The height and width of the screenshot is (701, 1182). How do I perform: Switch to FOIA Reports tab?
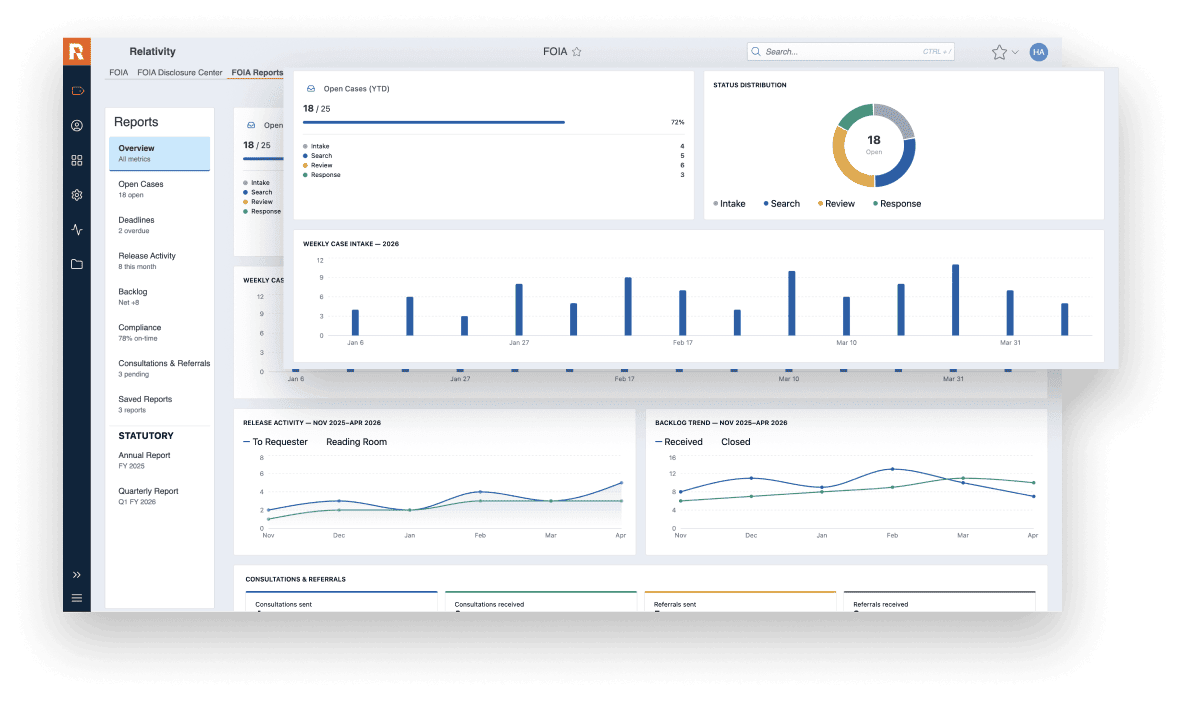[257, 72]
